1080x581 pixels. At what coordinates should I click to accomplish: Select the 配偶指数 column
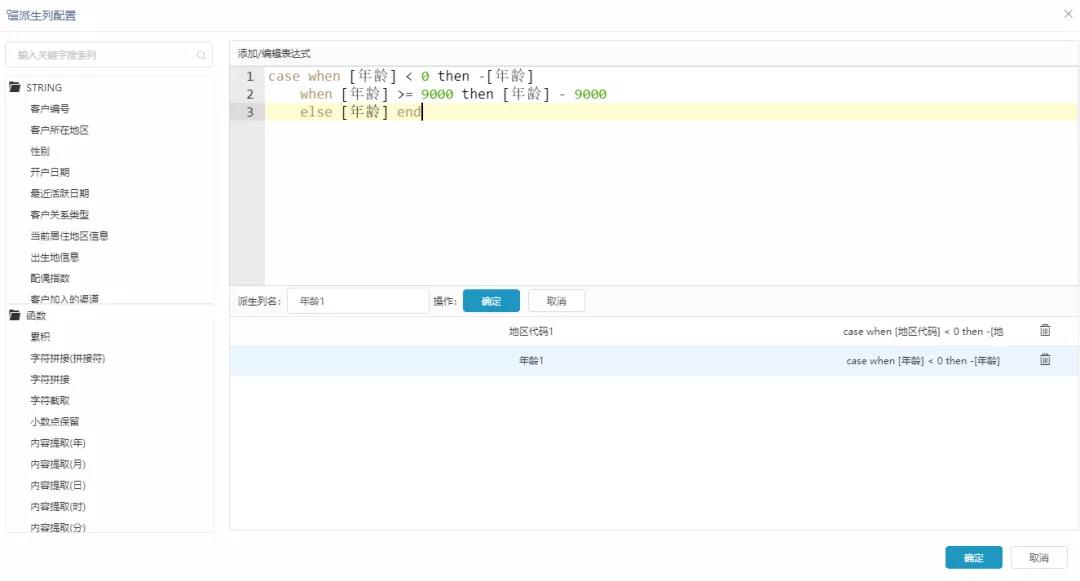[x=50, y=278]
